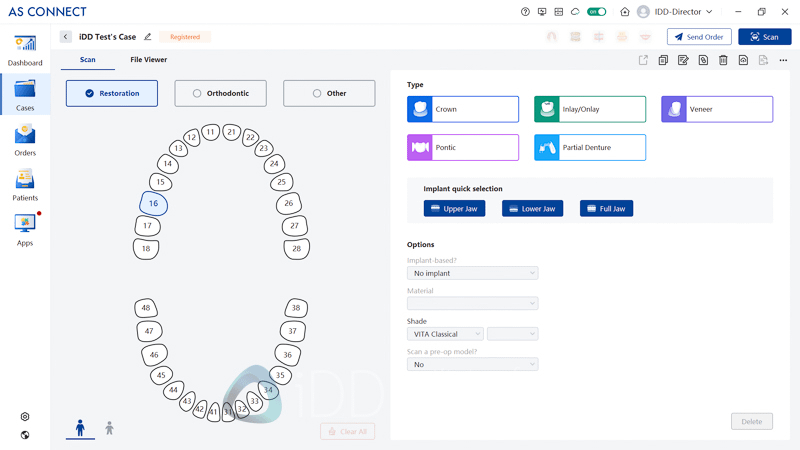Toggle the green 'on' switch off
Image resolution: width=800 pixels, height=450 pixels.
597,12
